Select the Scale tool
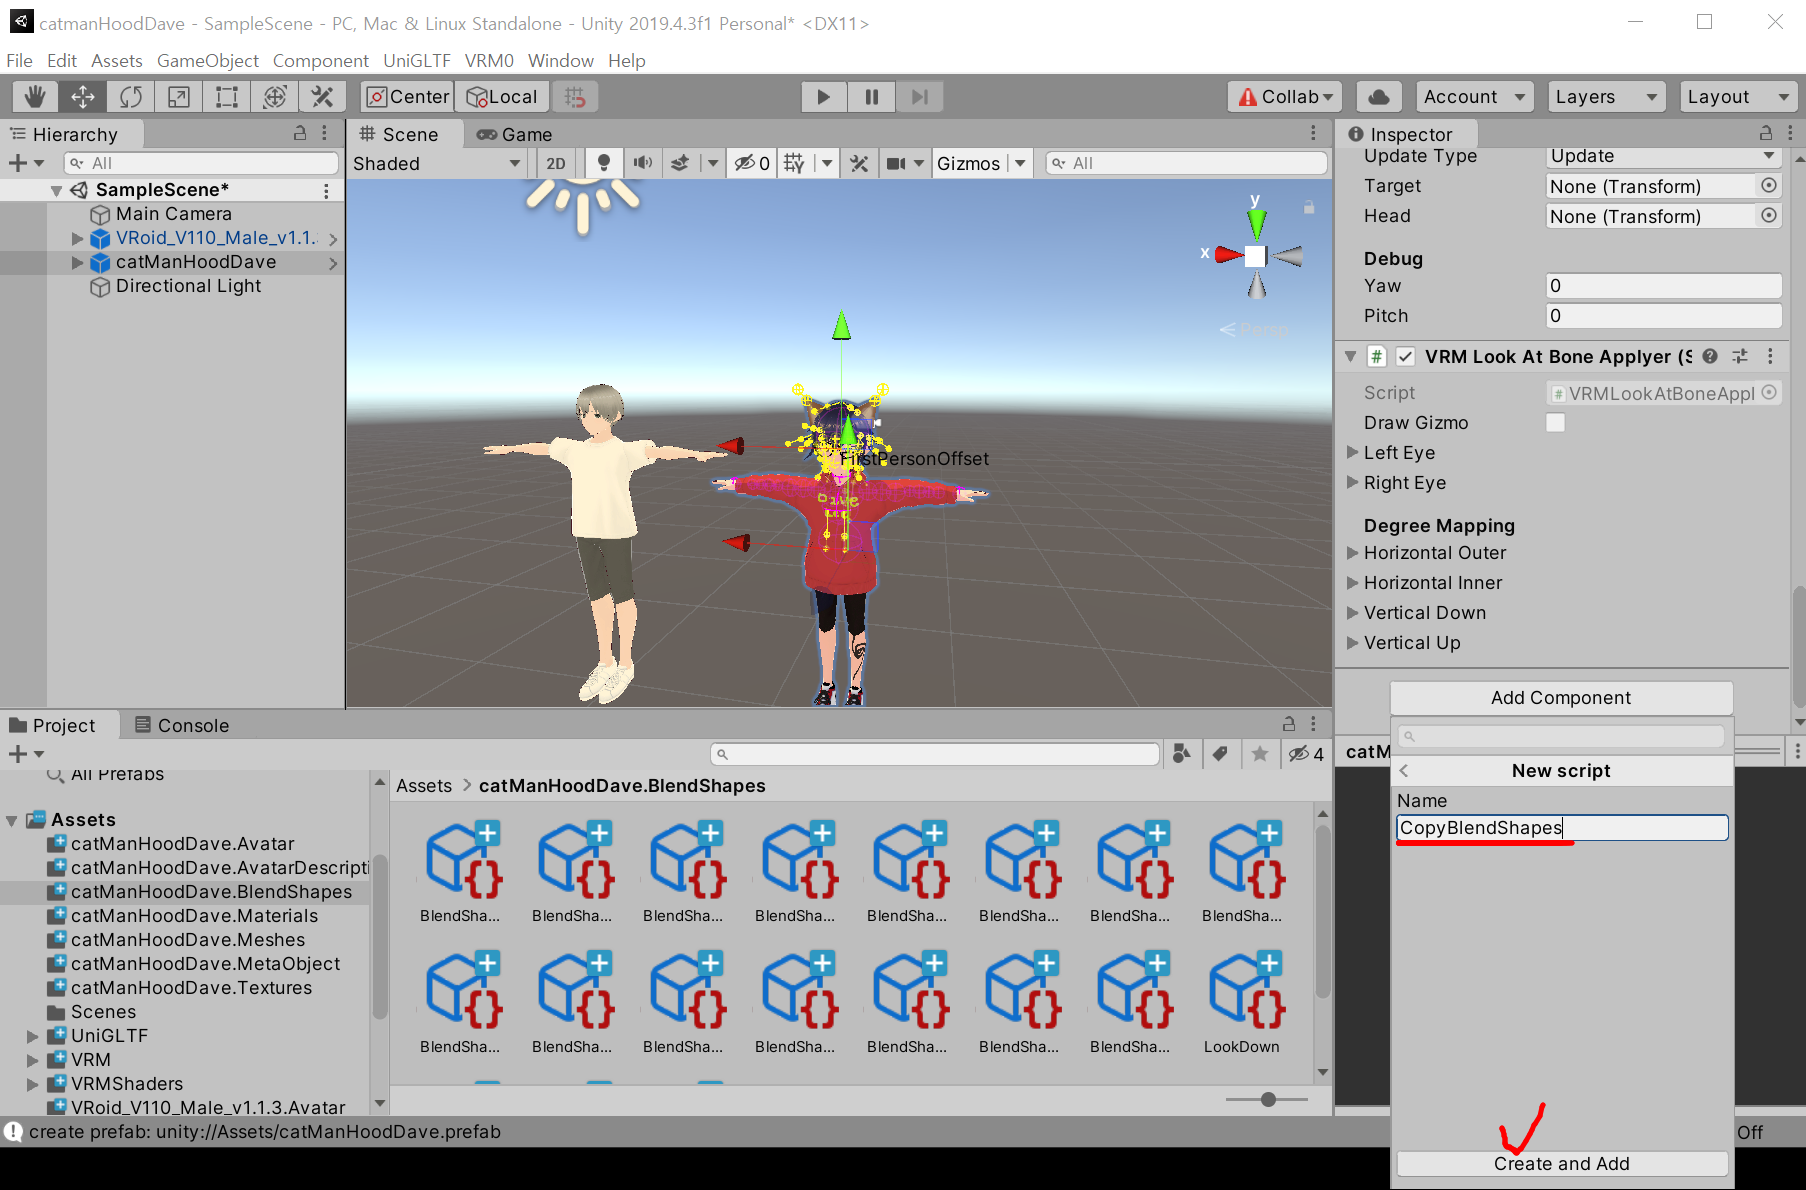 [179, 97]
